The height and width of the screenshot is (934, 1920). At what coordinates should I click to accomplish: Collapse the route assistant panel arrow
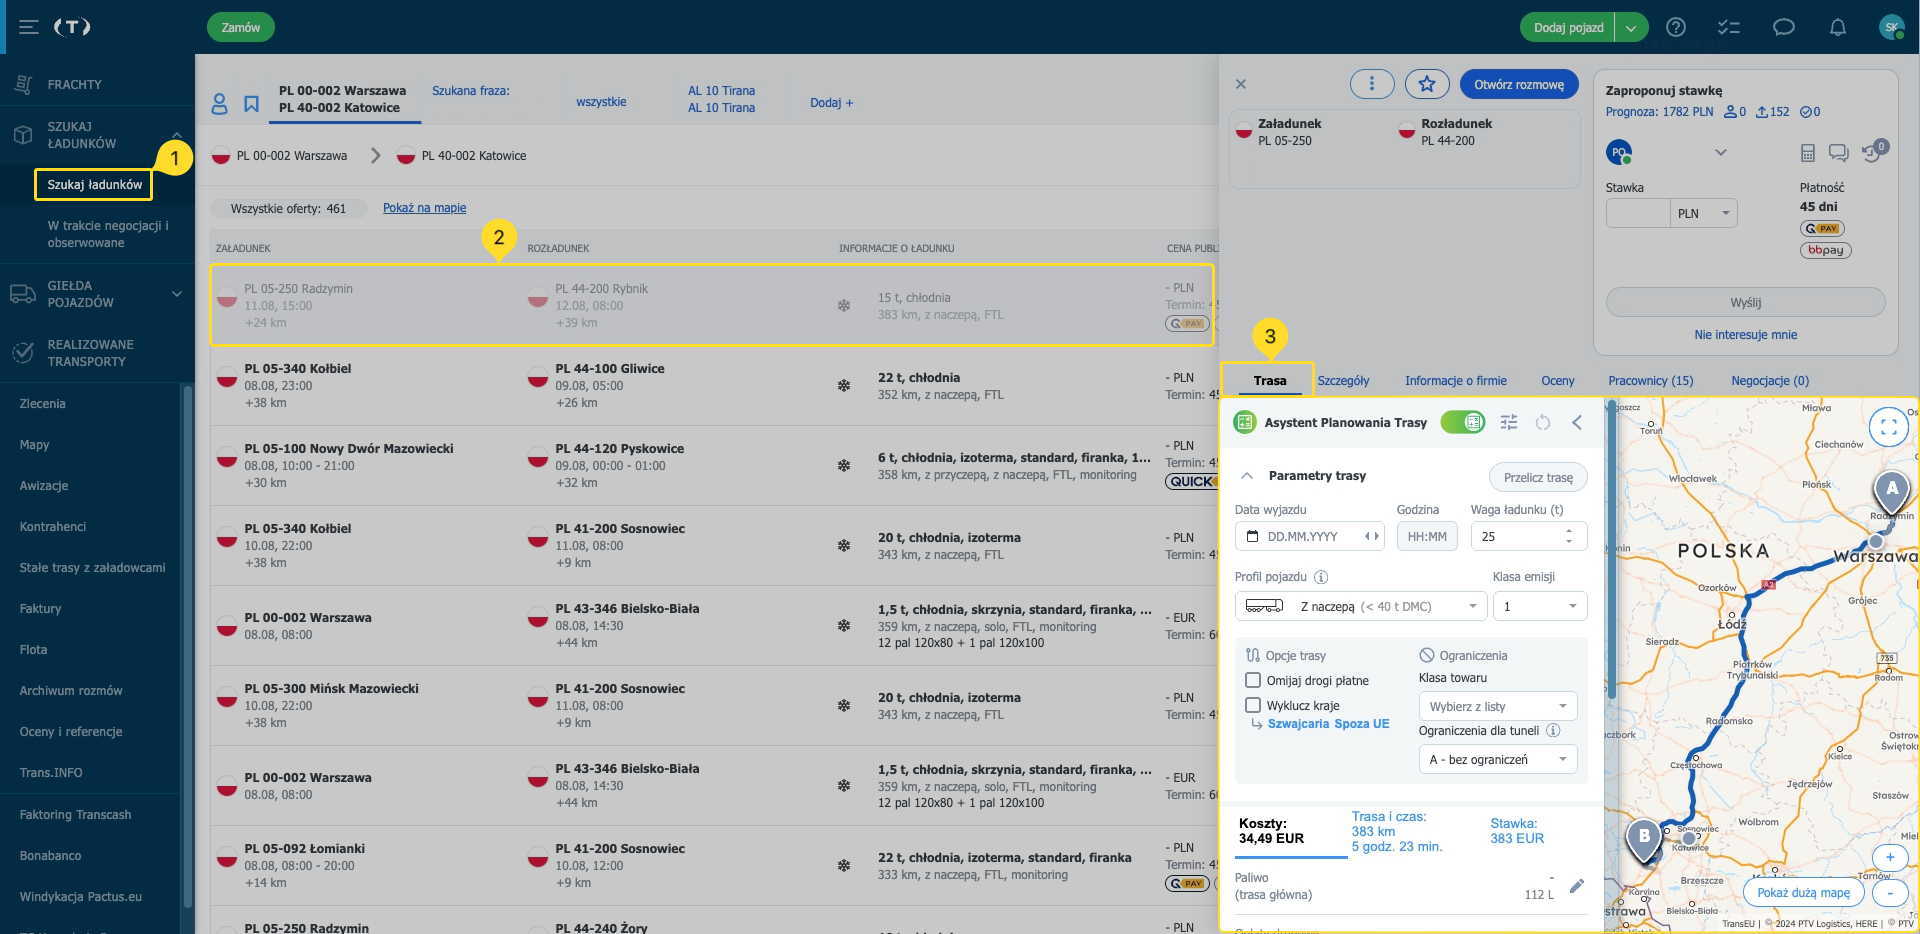click(1577, 422)
